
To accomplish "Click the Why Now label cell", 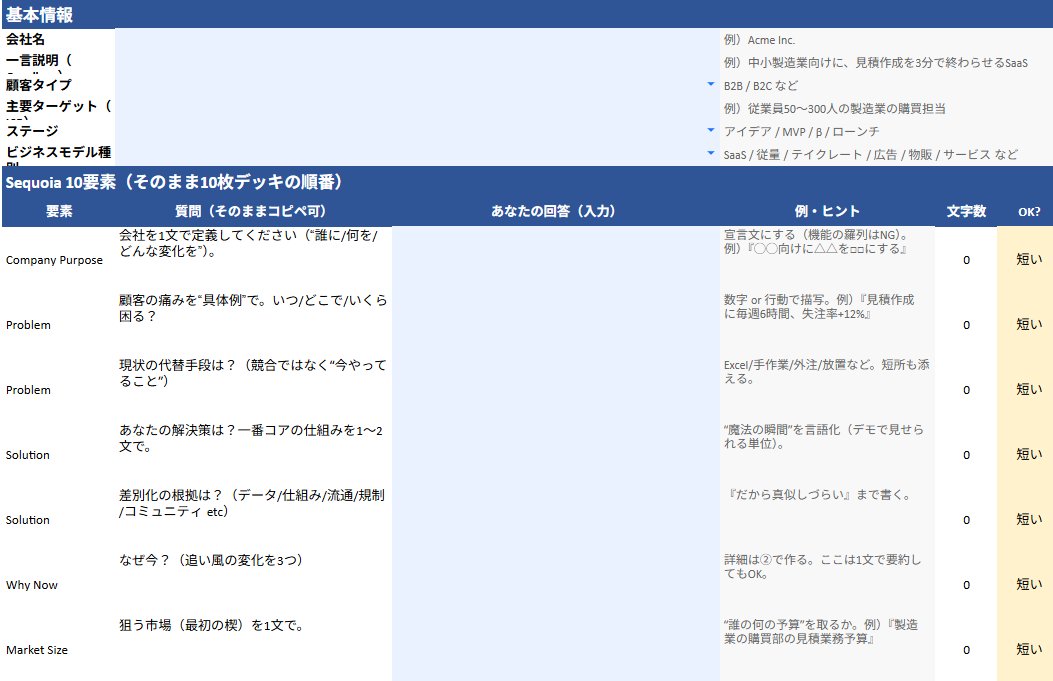I will pyautogui.click(x=58, y=585).
